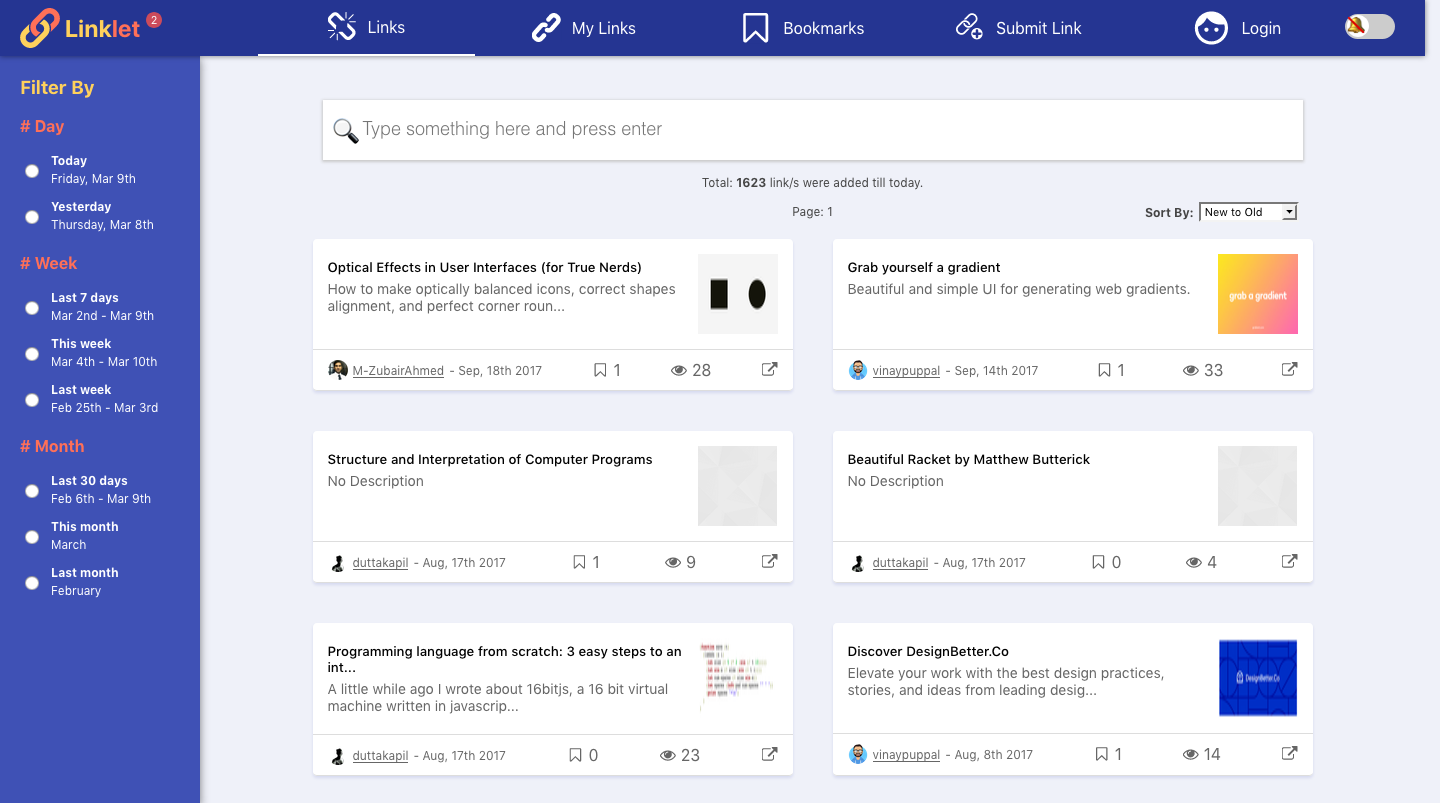Open duttakapil link on Structure and Interpretation card
1440x803 pixels.
tap(380, 563)
